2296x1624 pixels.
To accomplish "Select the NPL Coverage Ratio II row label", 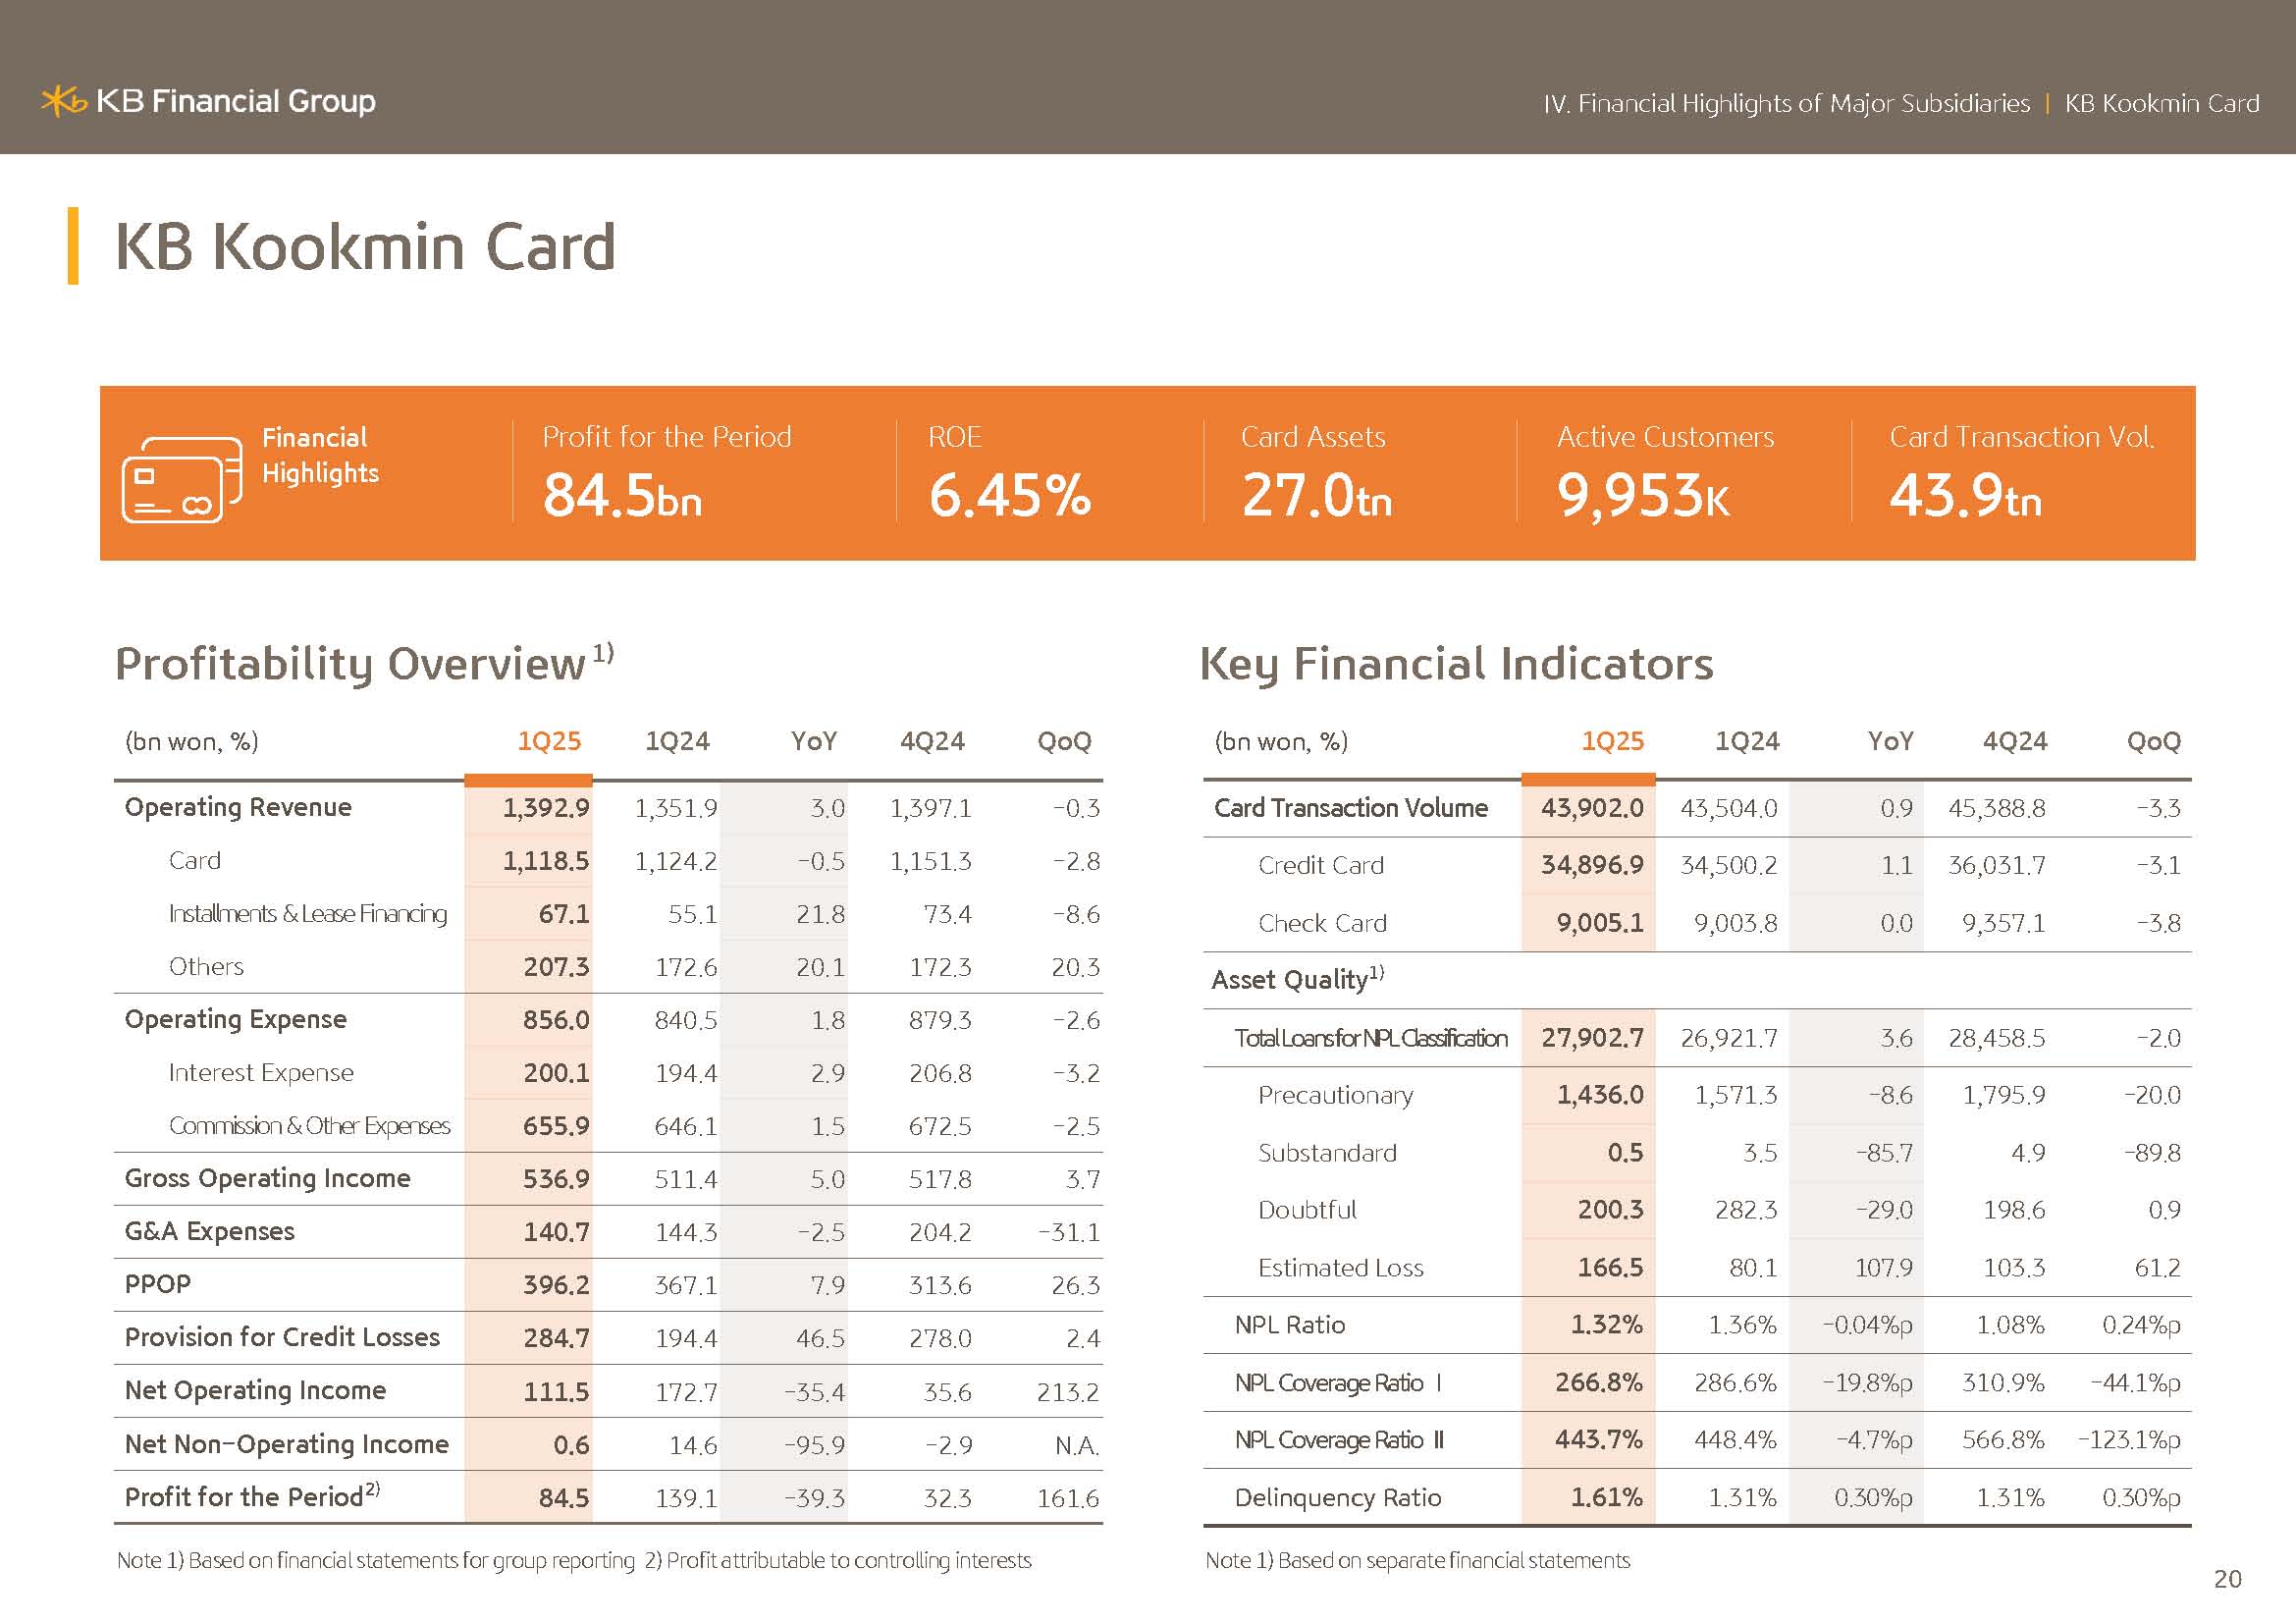I will [x=1339, y=1440].
